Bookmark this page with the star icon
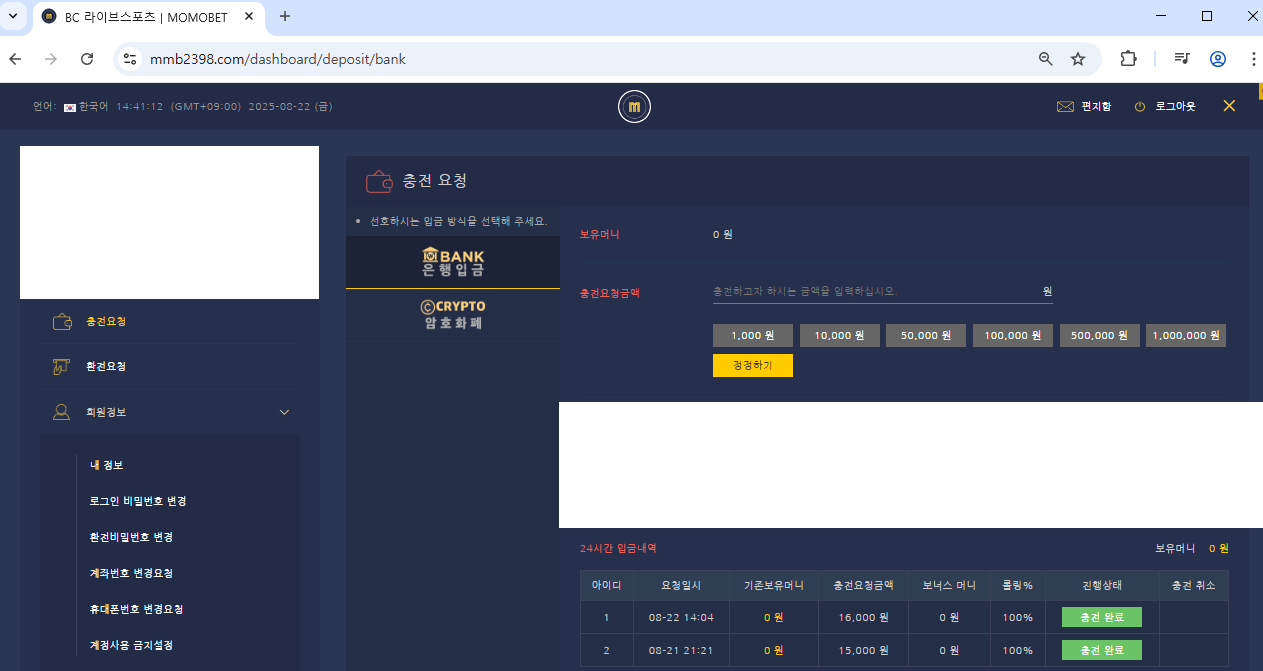Viewport: 1263px width, 671px height. [x=1078, y=59]
